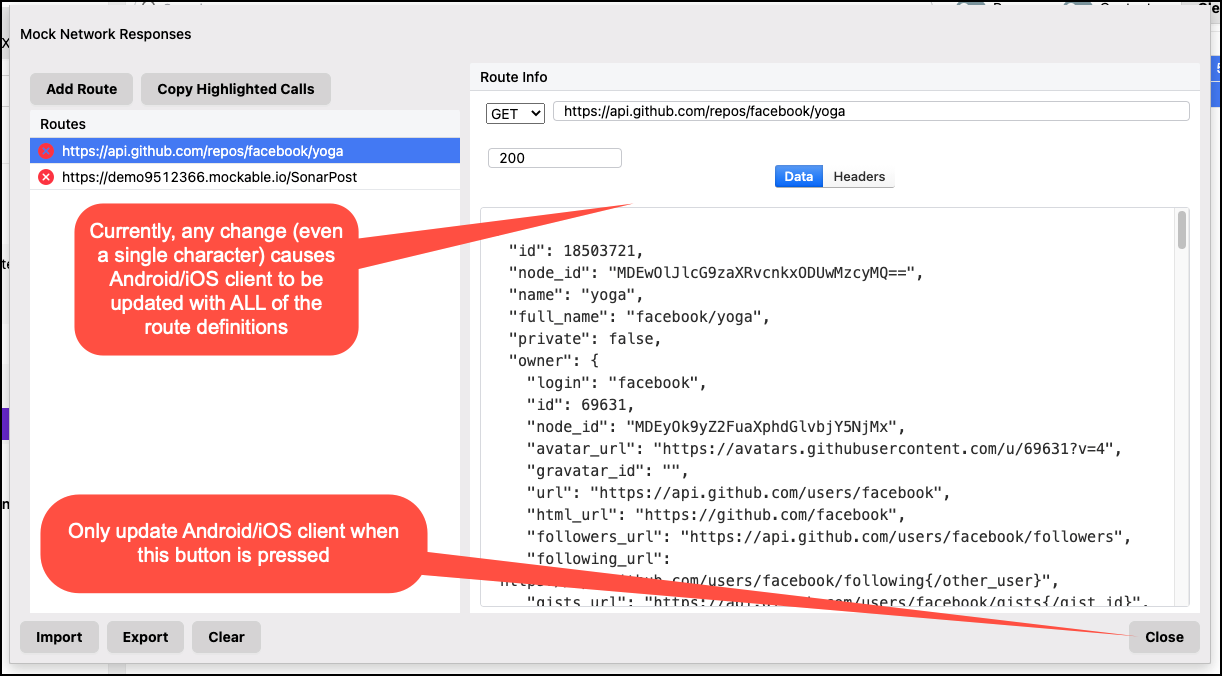Delete the mockable.io SonarPost route
The height and width of the screenshot is (676, 1222).
(x=46, y=177)
